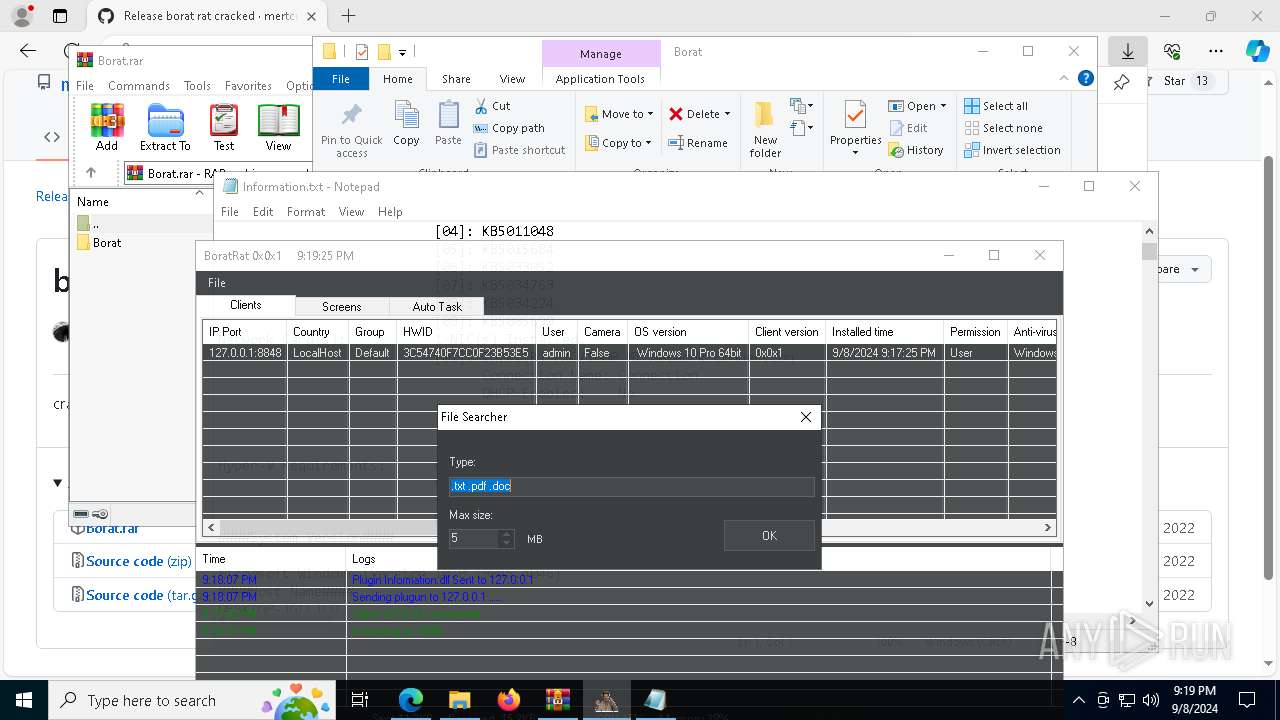
Task: Collapse the Explorer ribbon with the chevron
Action: [1064, 78]
